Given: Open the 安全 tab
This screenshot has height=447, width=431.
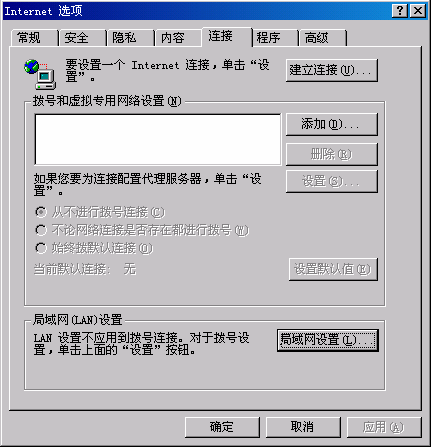Looking at the screenshot, I should click(x=82, y=37).
